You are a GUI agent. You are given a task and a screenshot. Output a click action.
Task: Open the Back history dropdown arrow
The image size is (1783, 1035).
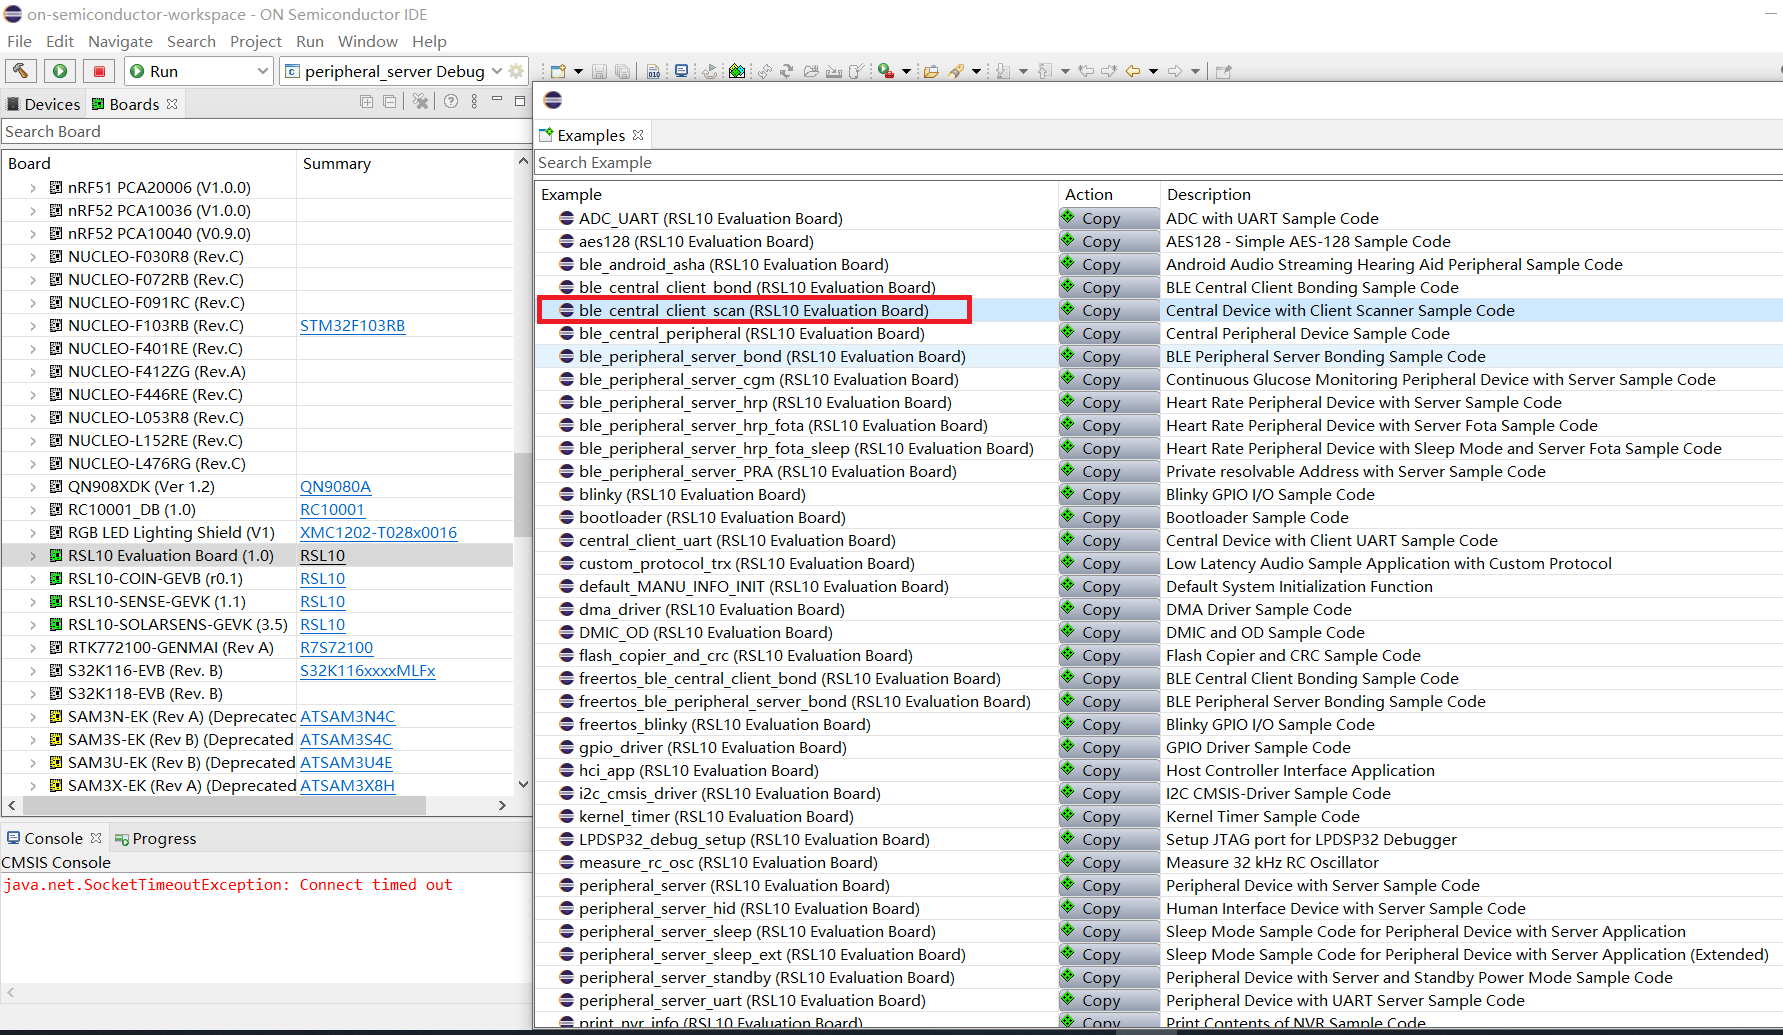pos(1153,71)
